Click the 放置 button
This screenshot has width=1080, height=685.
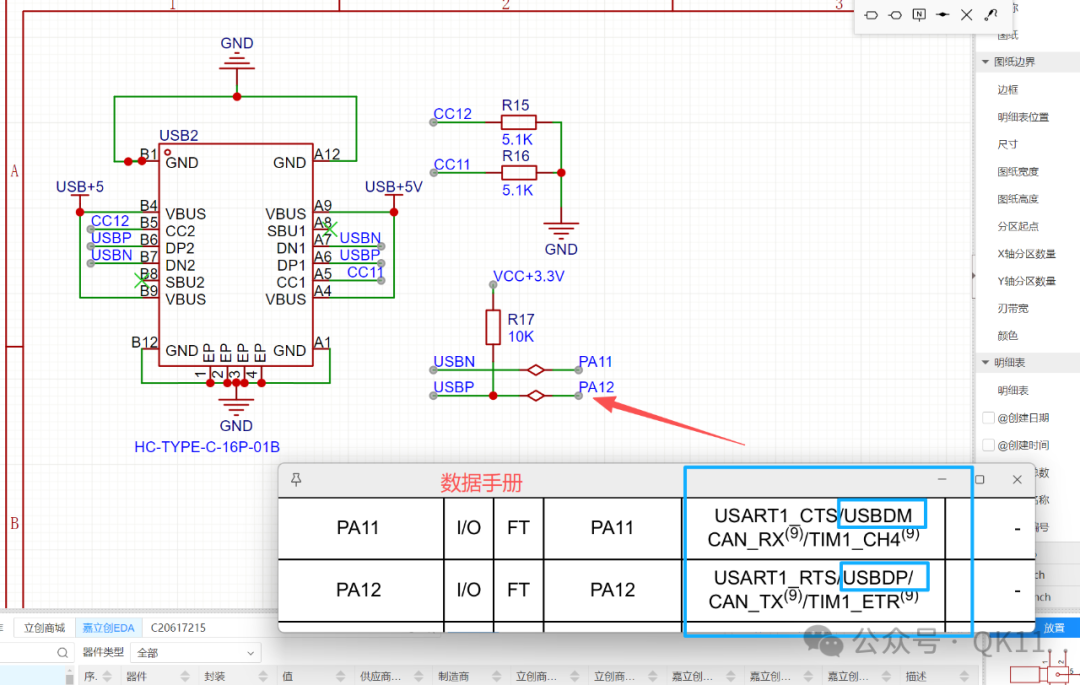coord(1054,628)
